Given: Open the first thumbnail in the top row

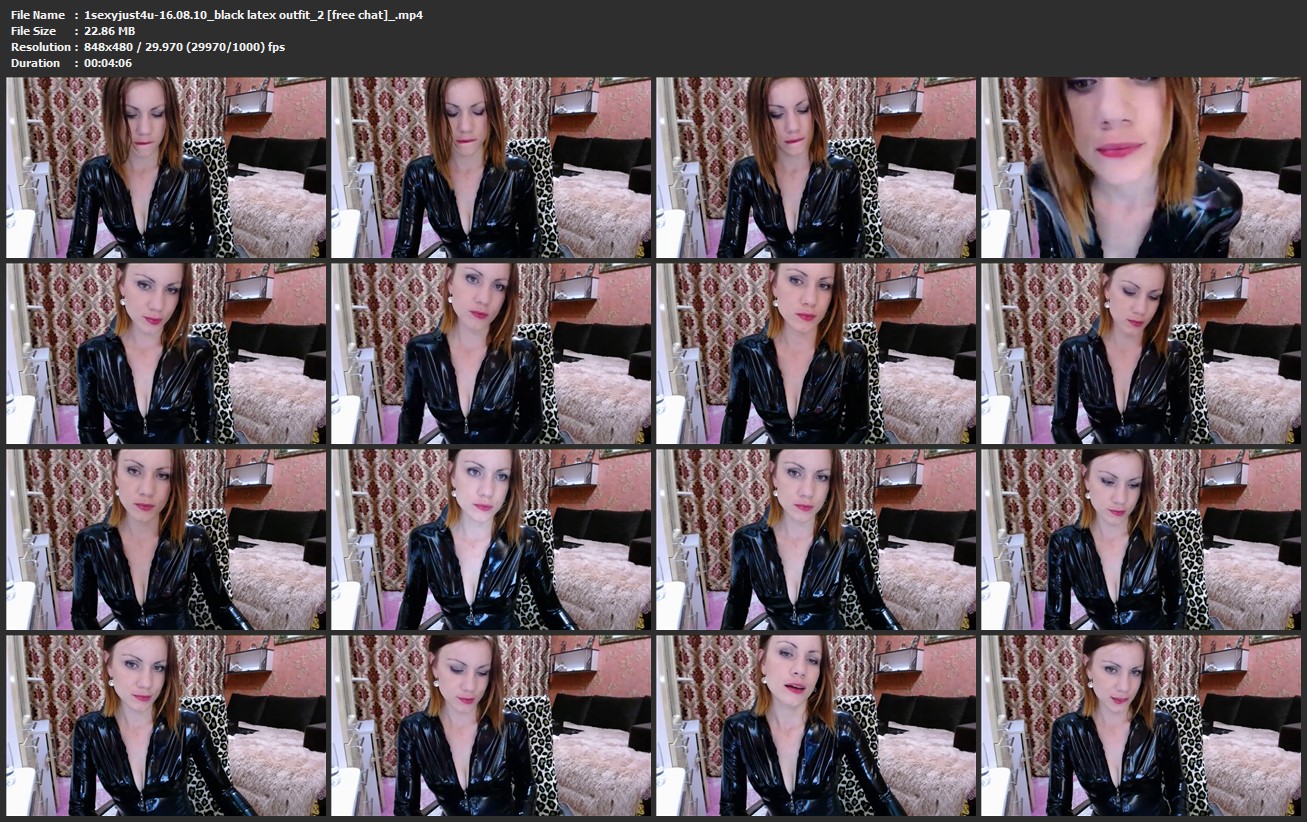Looking at the screenshot, I should click(166, 168).
